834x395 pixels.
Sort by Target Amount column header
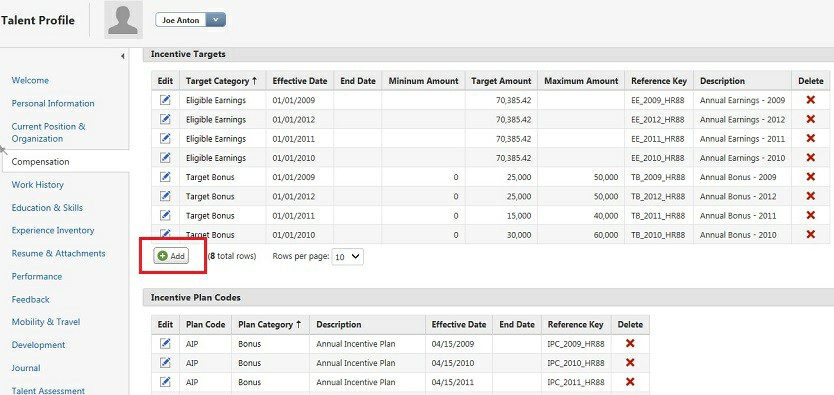tap(501, 81)
